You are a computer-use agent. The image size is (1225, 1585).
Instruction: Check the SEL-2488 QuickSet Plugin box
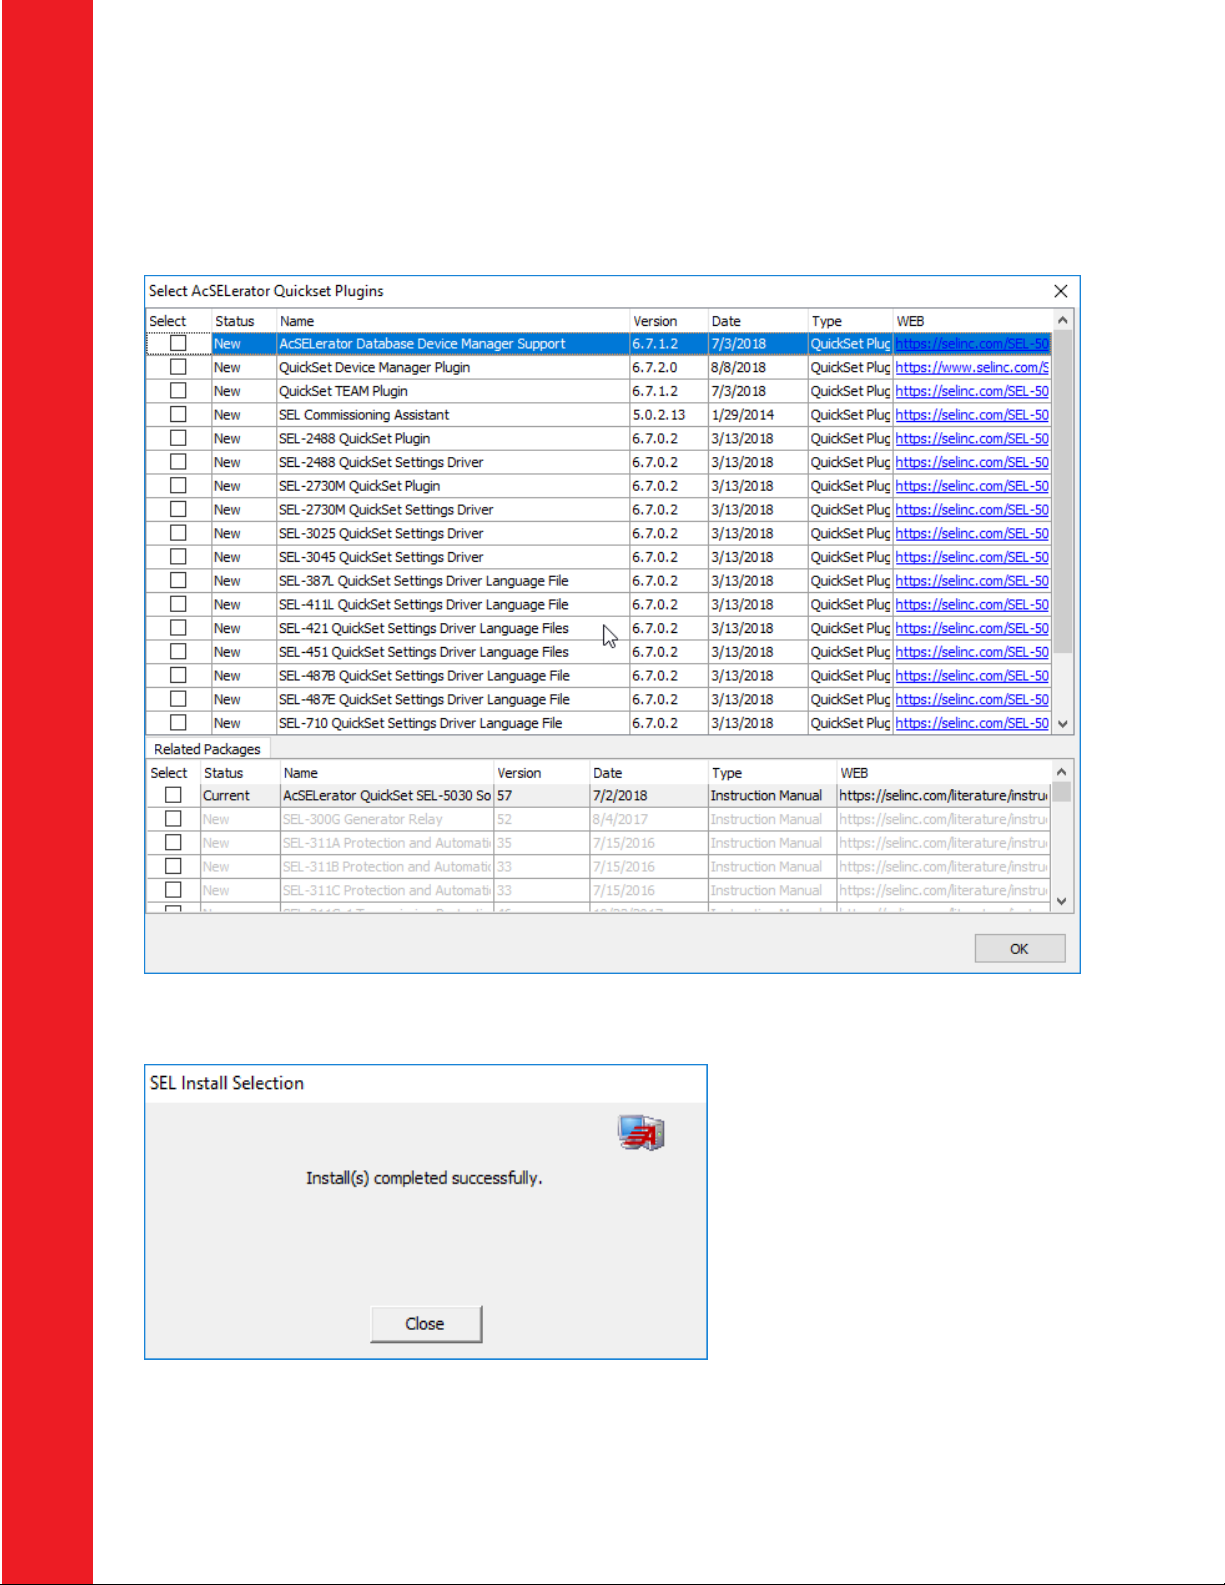178,438
